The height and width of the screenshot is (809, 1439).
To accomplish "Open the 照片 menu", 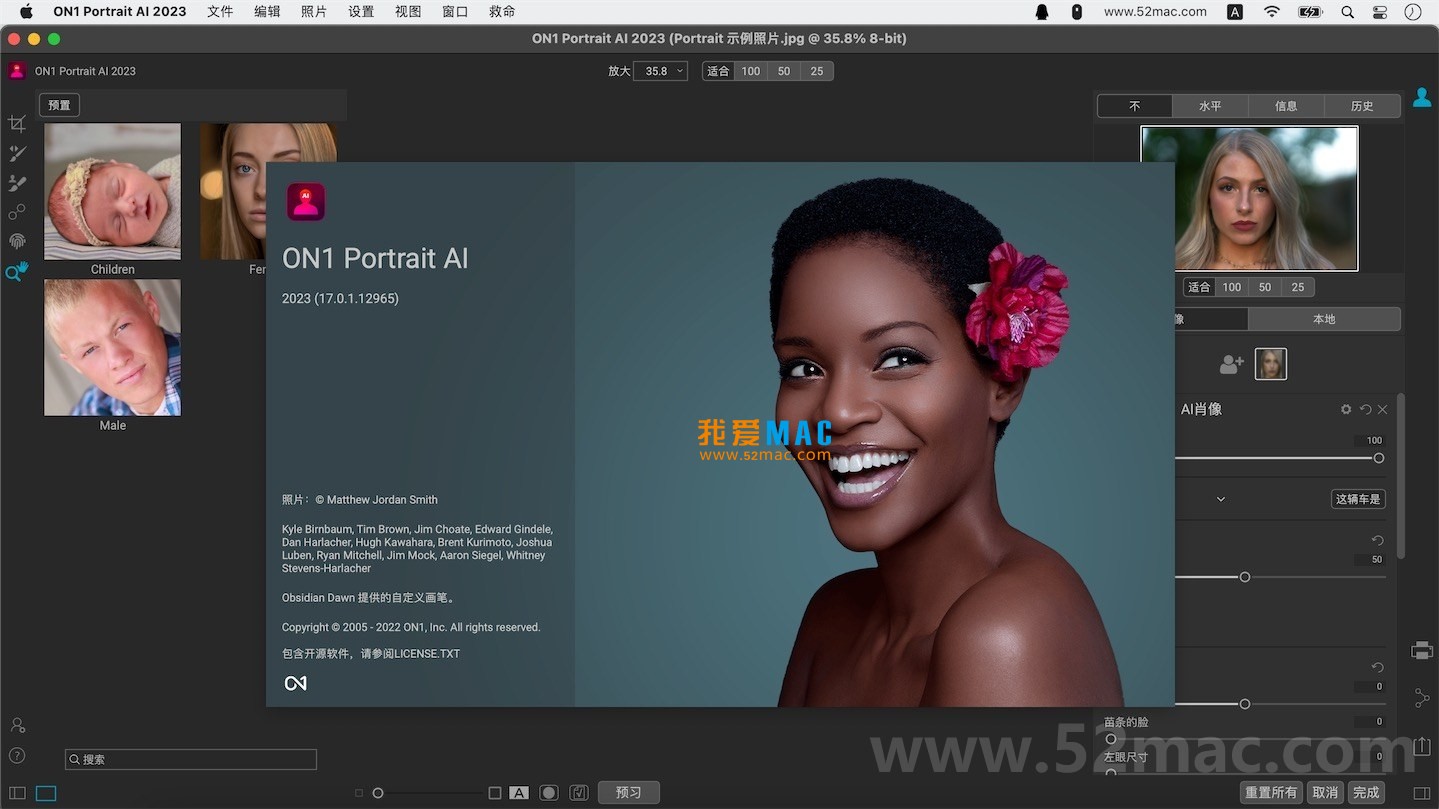I will pos(314,12).
